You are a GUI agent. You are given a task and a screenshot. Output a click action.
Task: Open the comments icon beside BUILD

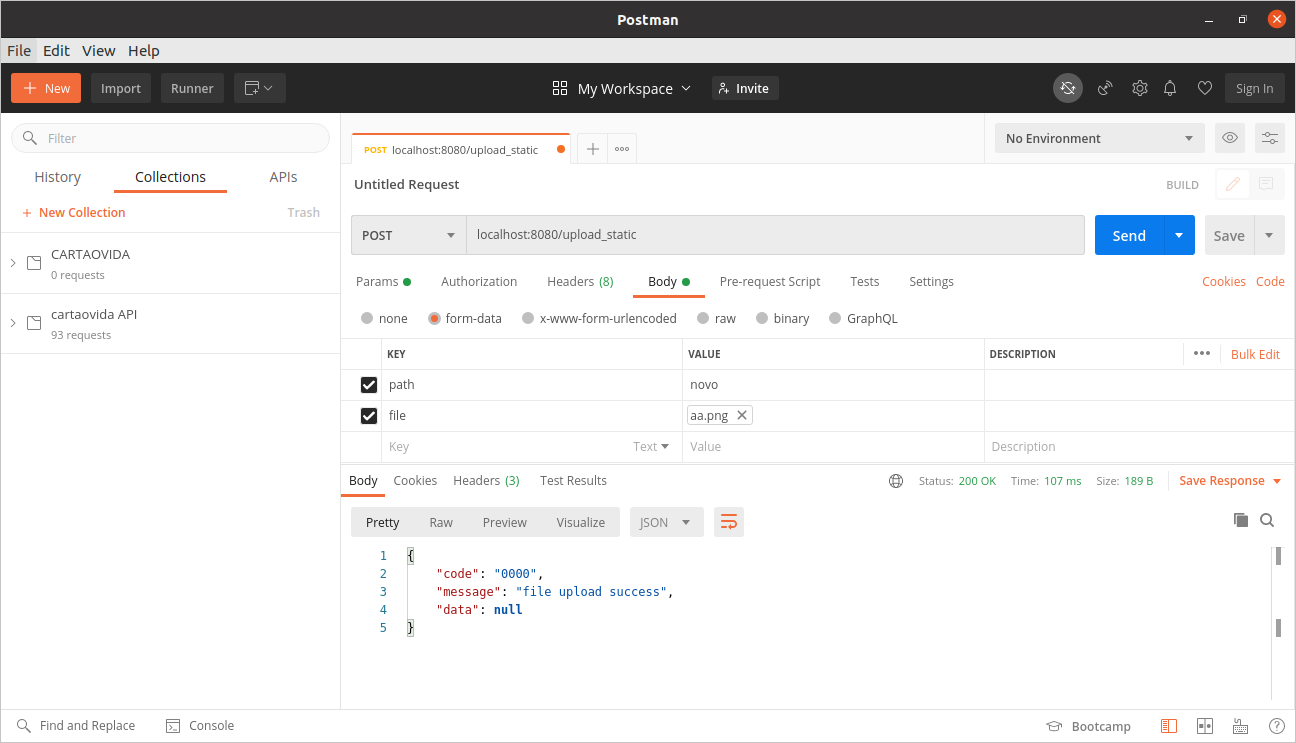pyautogui.click(x=1266, y=184)
